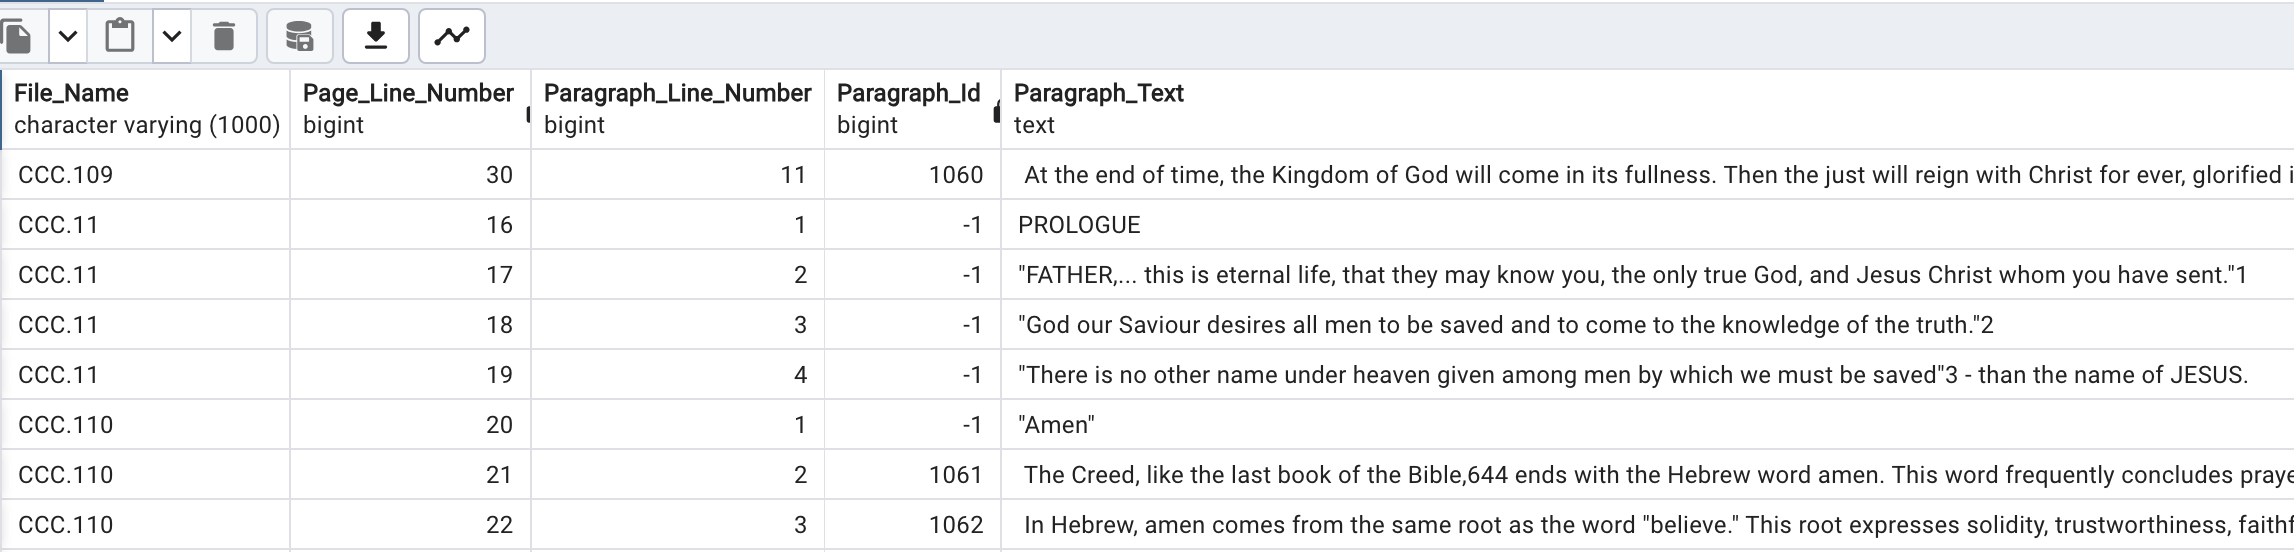This screenshot has width=2294, height=552.
Task: Click the cell containing PROLOGUE
Action: 1078,225
